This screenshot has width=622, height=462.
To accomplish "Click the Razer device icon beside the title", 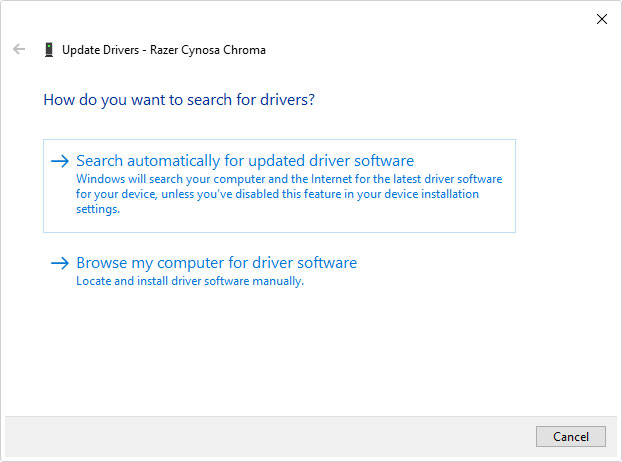I will pyautogui.click(x=49, y=50).
